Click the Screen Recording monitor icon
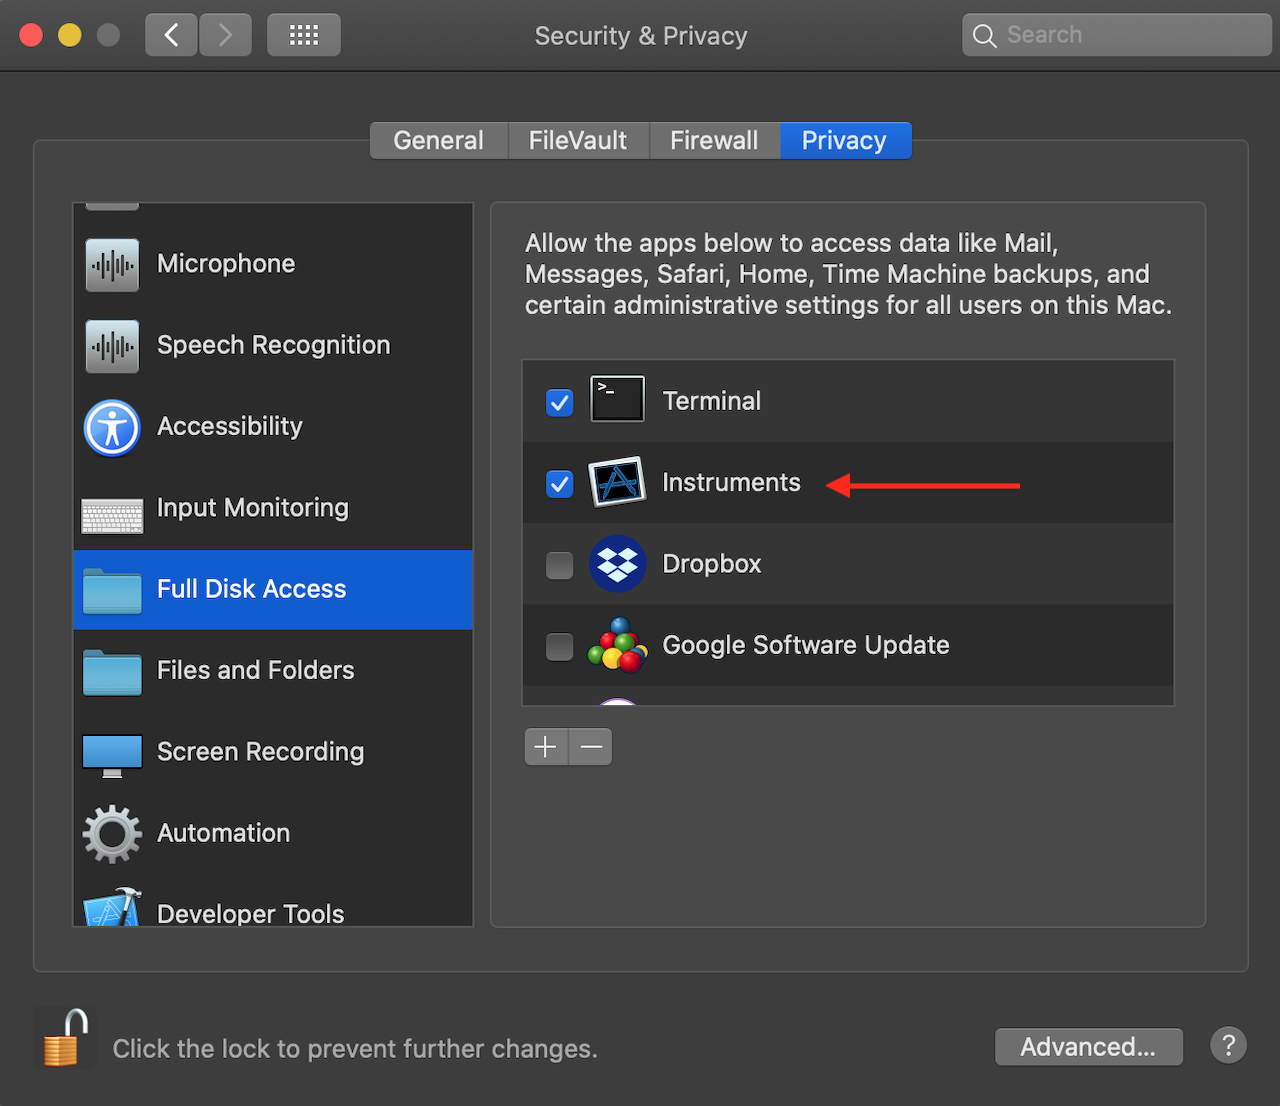The width and height of the screenshot is (1280, 1106). click(112, 756)
